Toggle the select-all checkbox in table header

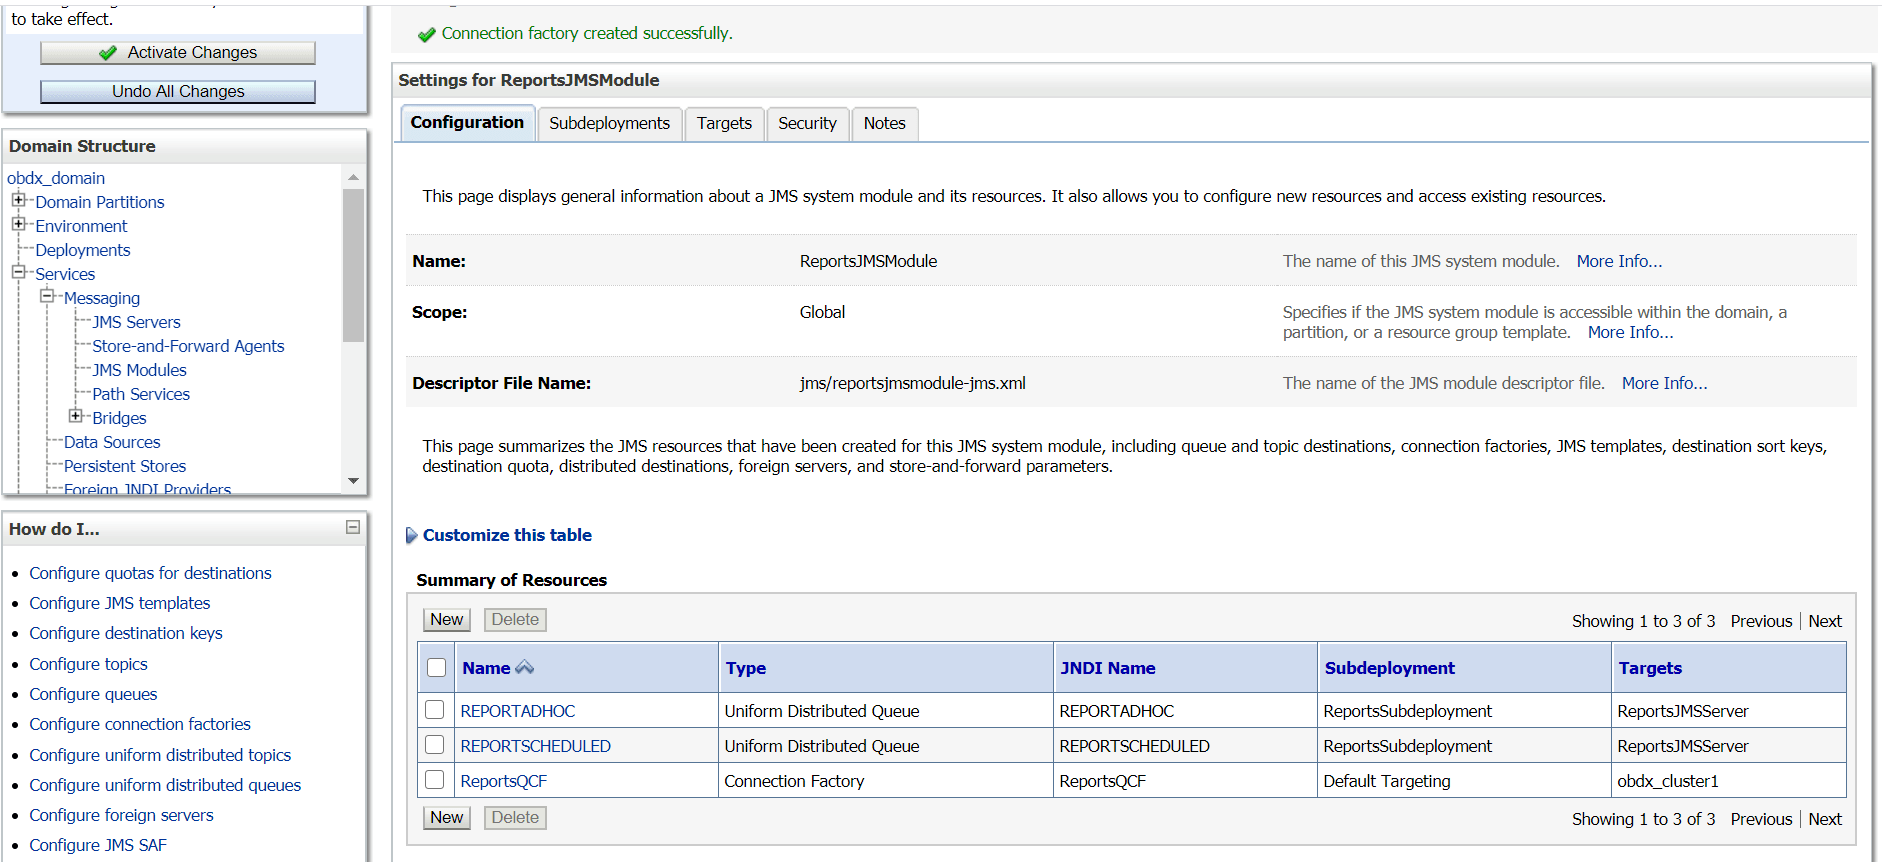coord(437,667)
